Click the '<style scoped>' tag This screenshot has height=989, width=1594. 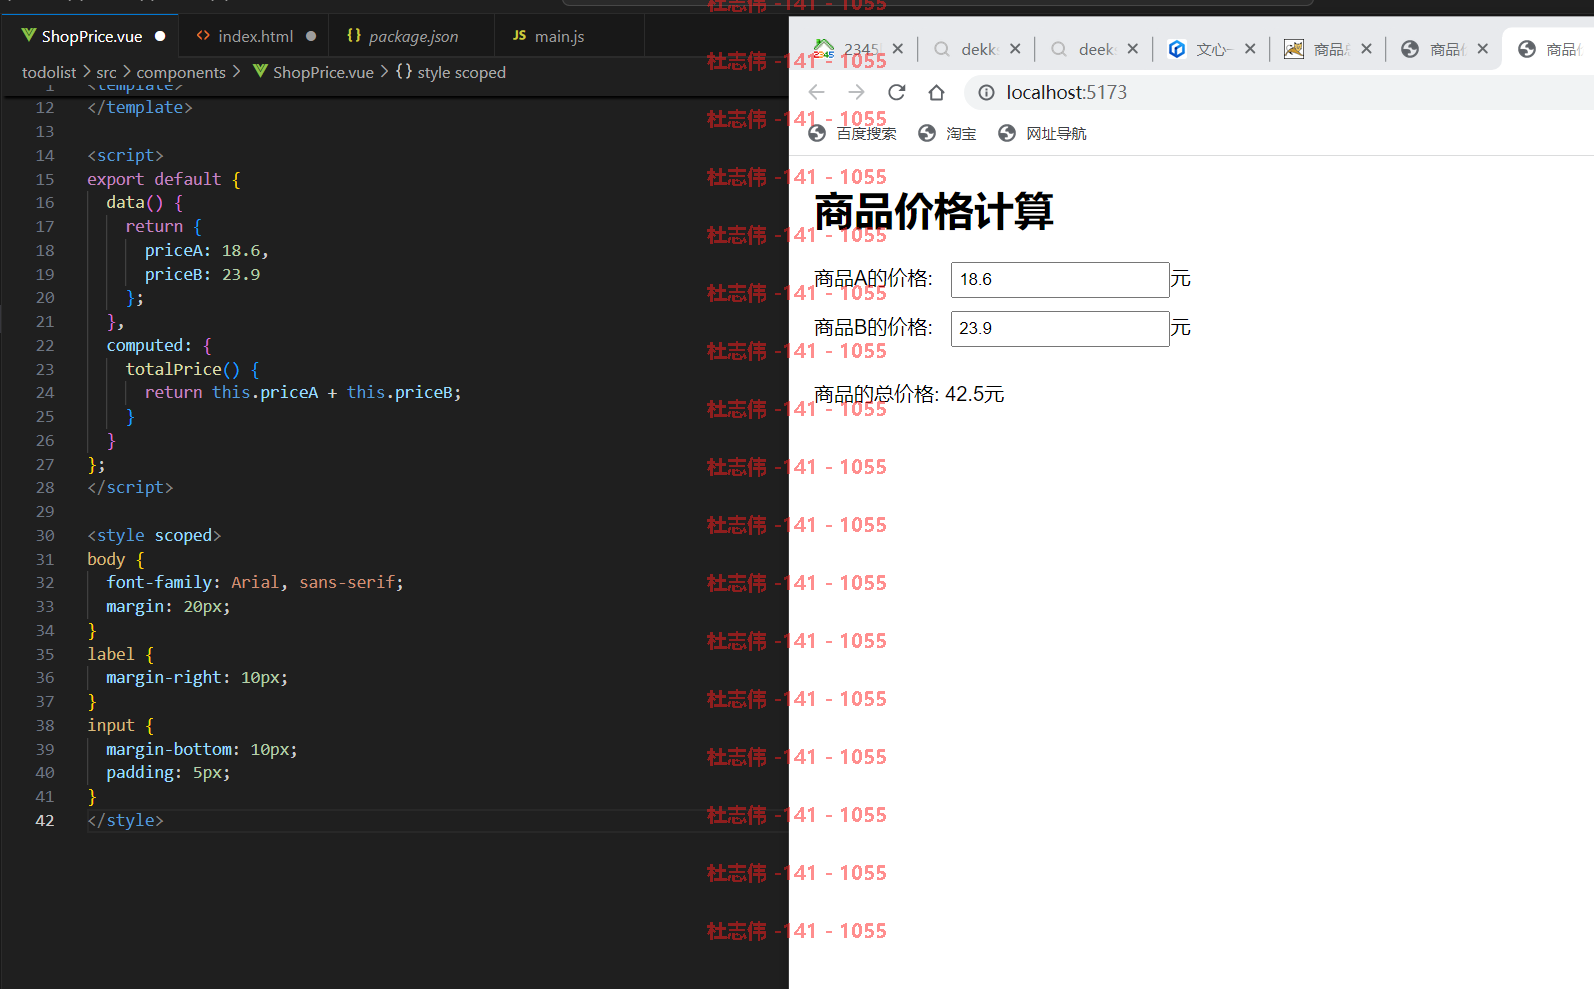154,535
